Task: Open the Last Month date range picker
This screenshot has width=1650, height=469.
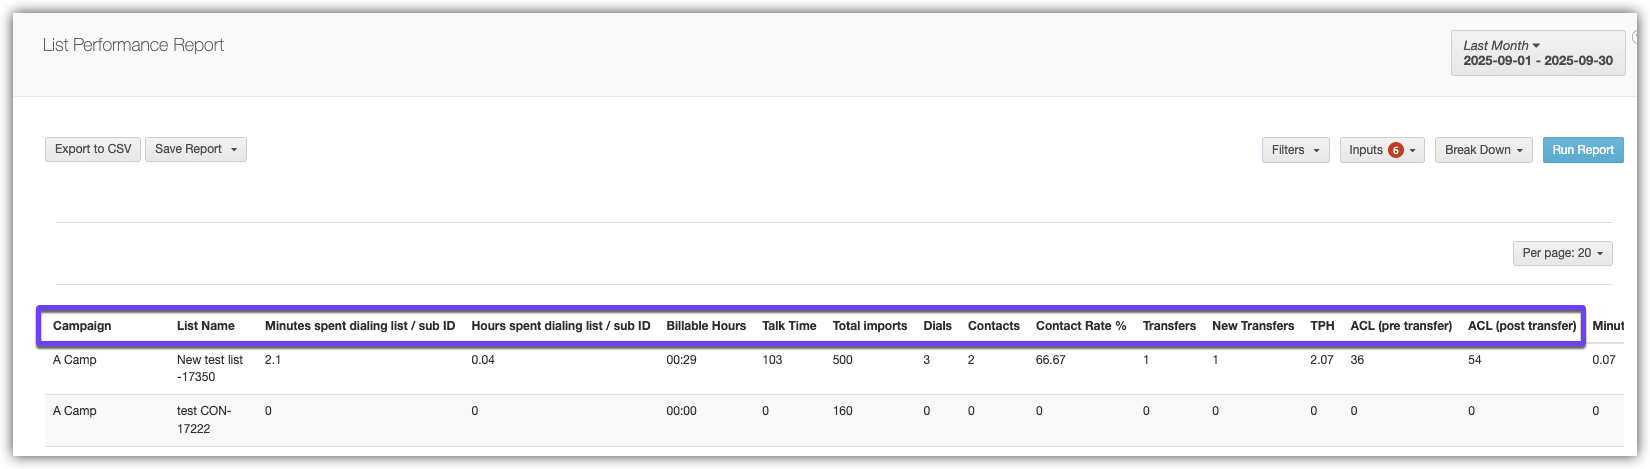Action: pyautogui.click(x=1538, y=53)
